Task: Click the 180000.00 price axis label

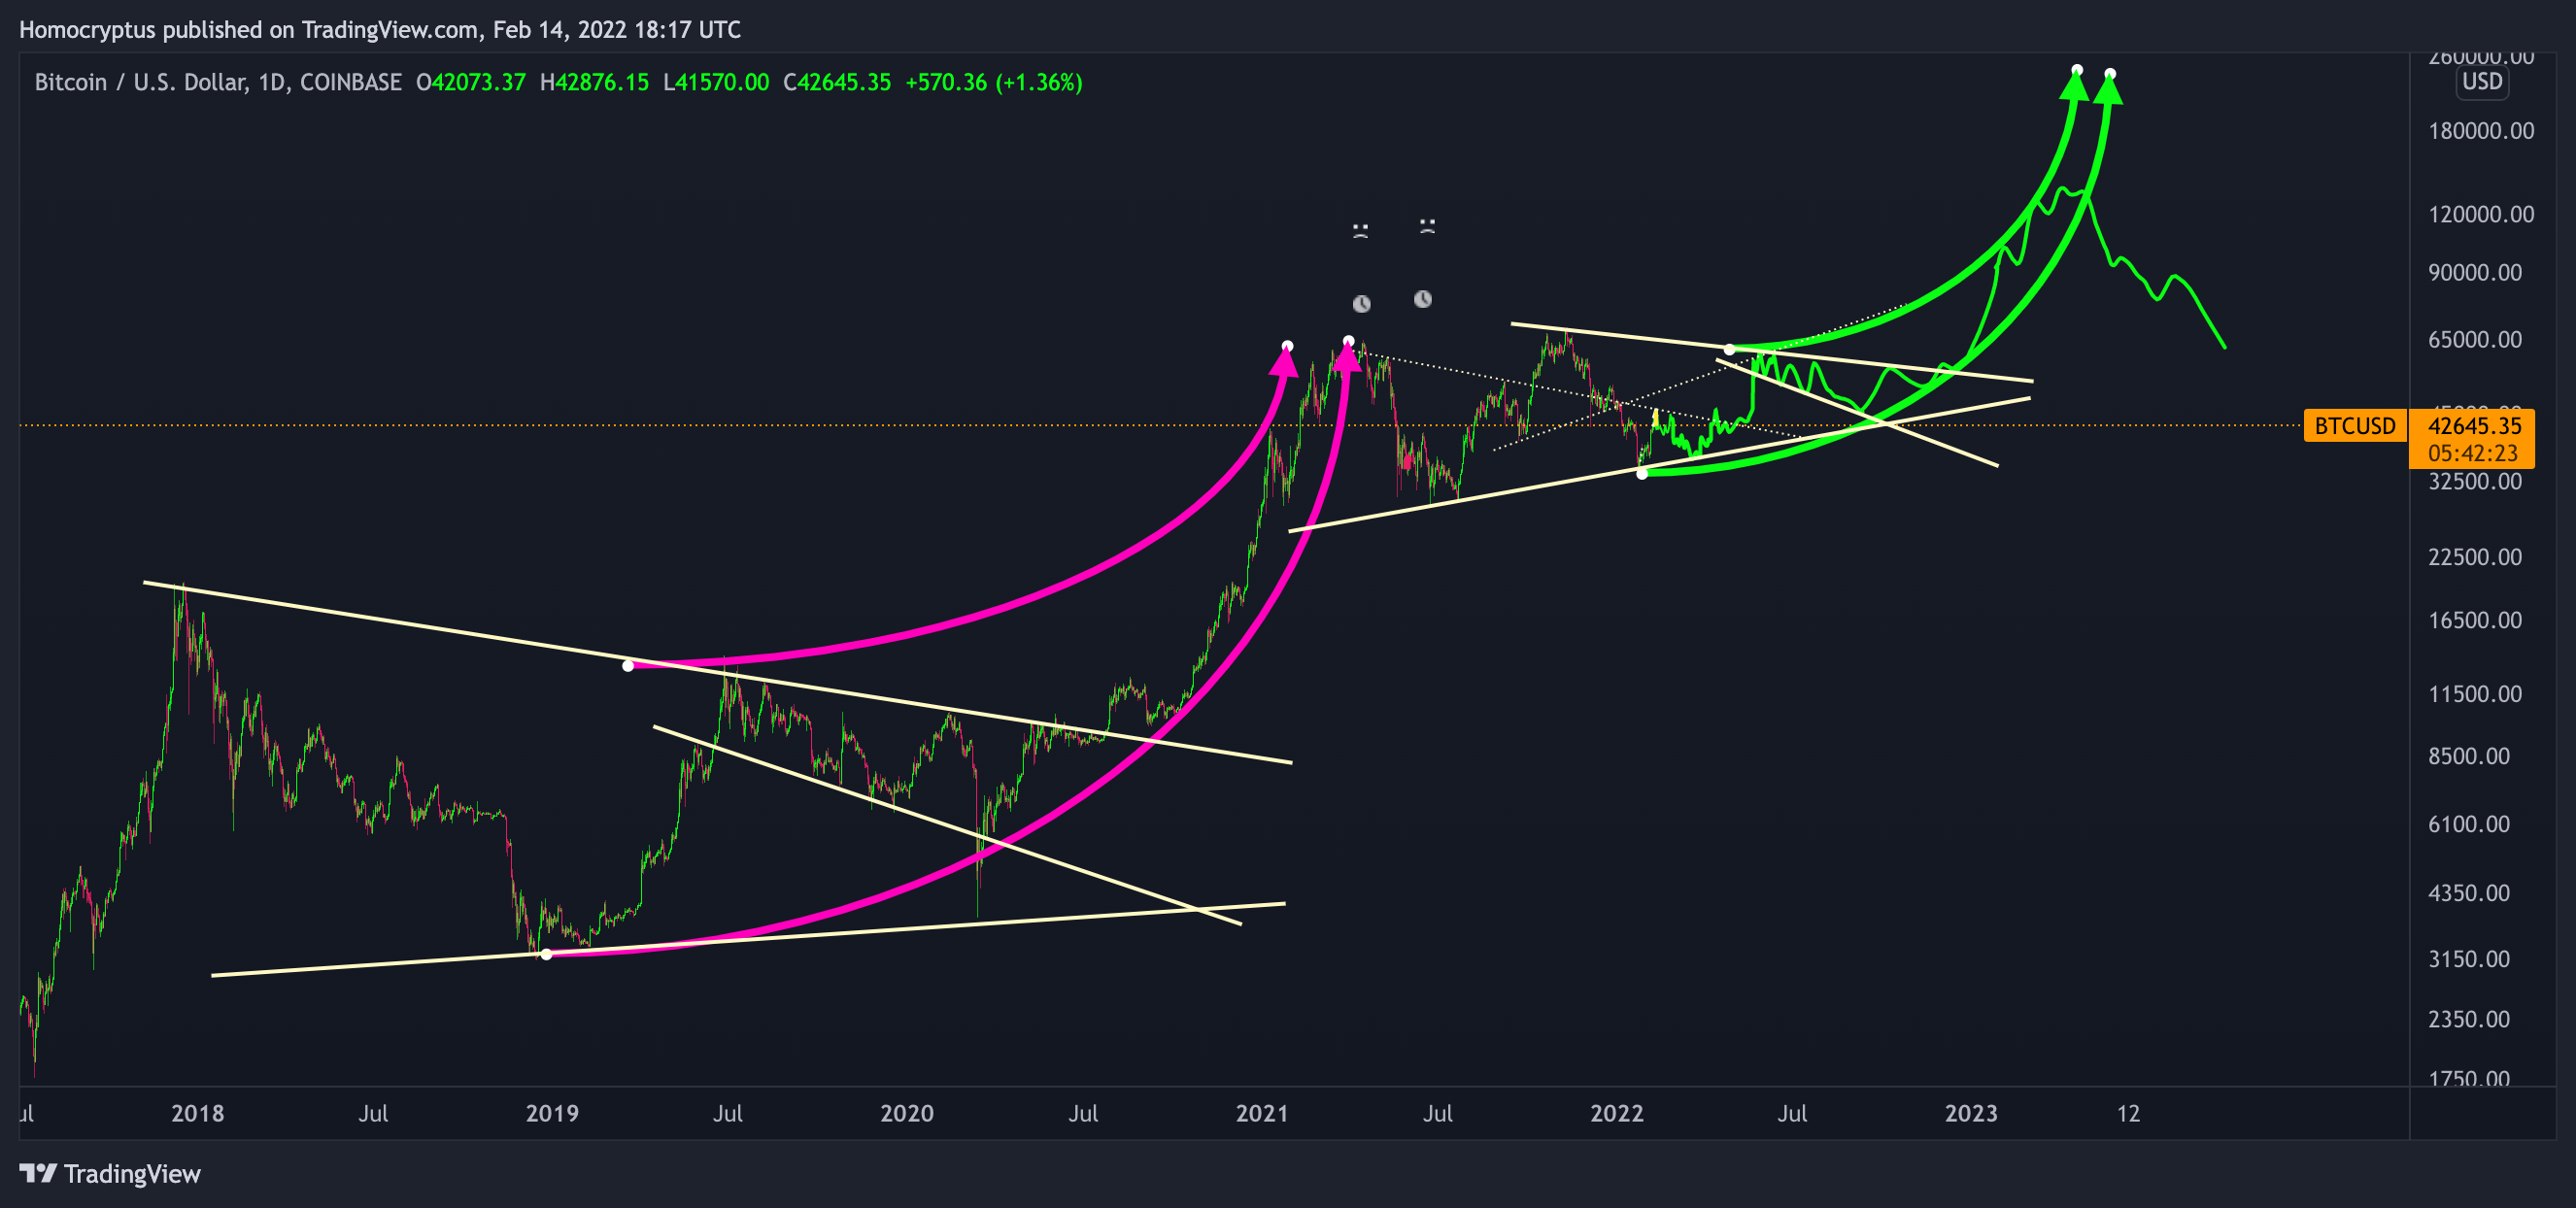Action: click(x=2482, y=130)
